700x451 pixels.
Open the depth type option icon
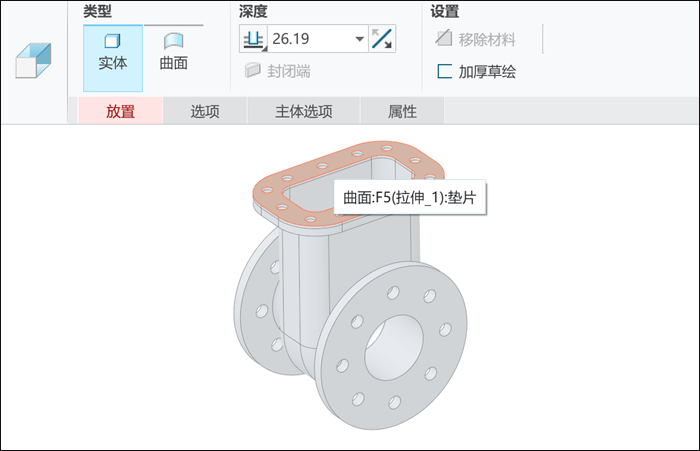[x=254, y=39]
